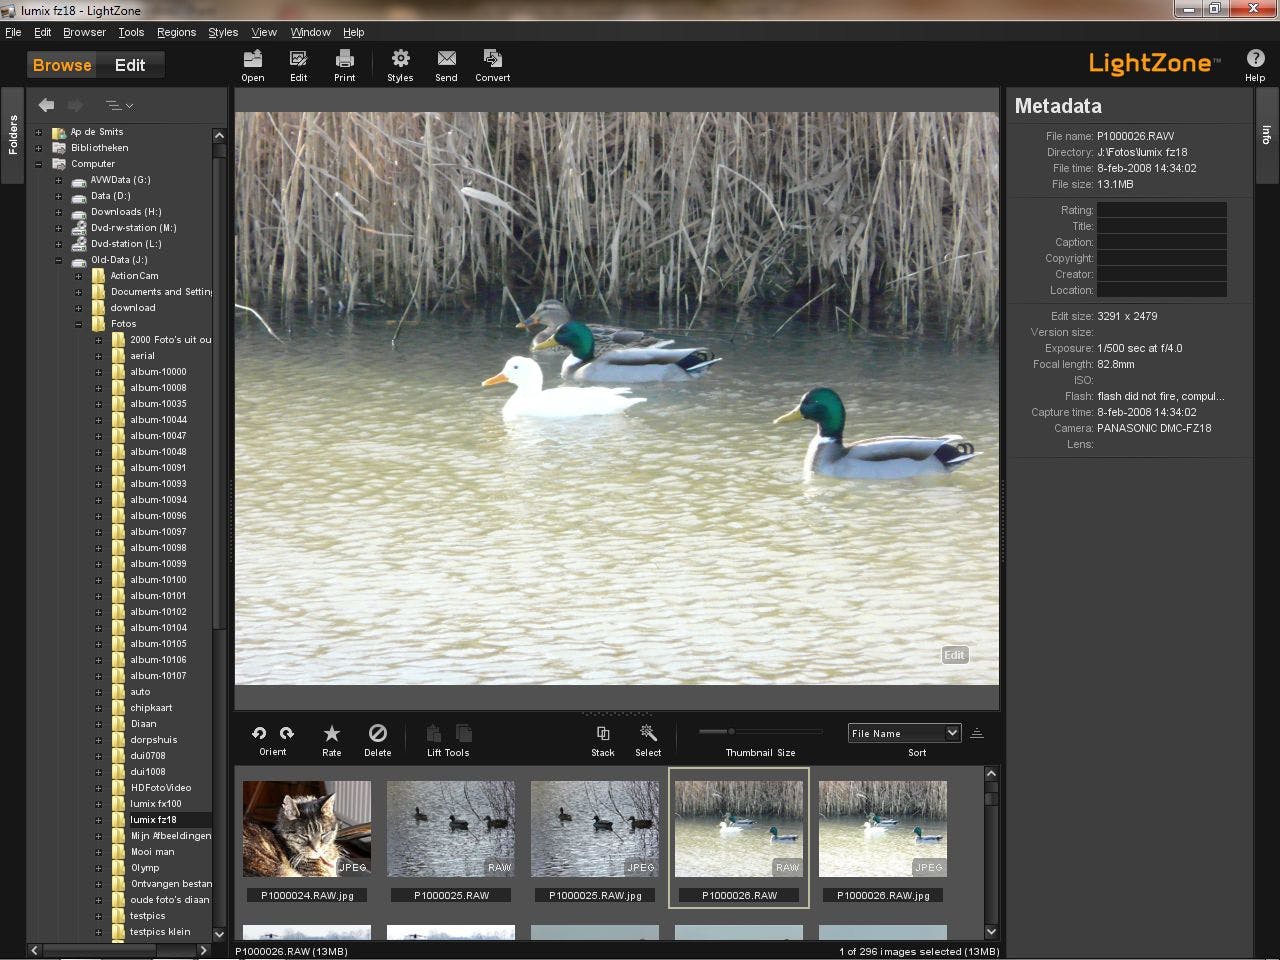1280x960 pixels.
Task: Click the Copyright metadata field
Action: 1162,258
